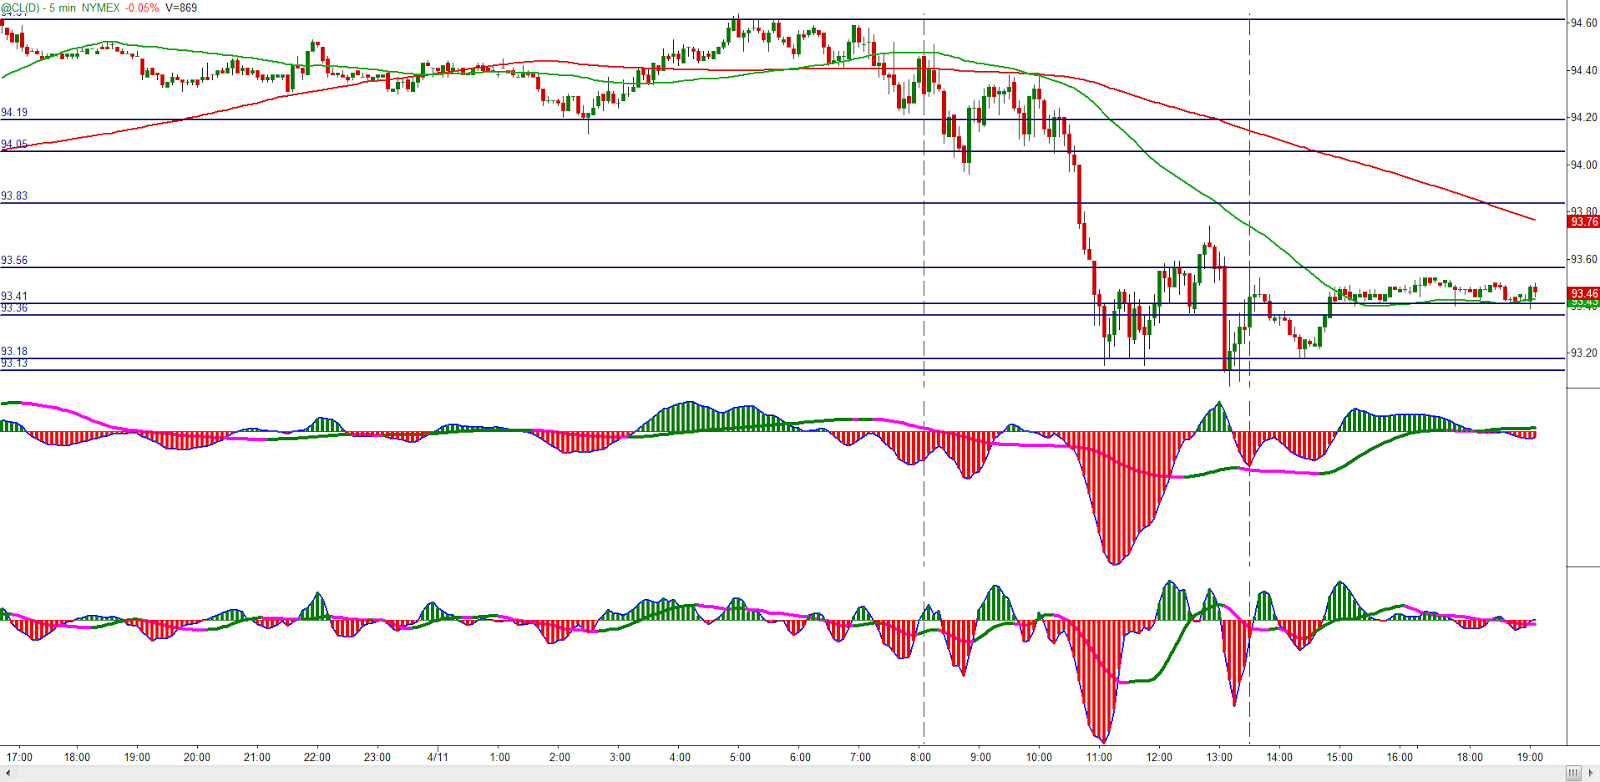Click the 5:00 time axis label
1600x782 pixels.
click(740, 757)
